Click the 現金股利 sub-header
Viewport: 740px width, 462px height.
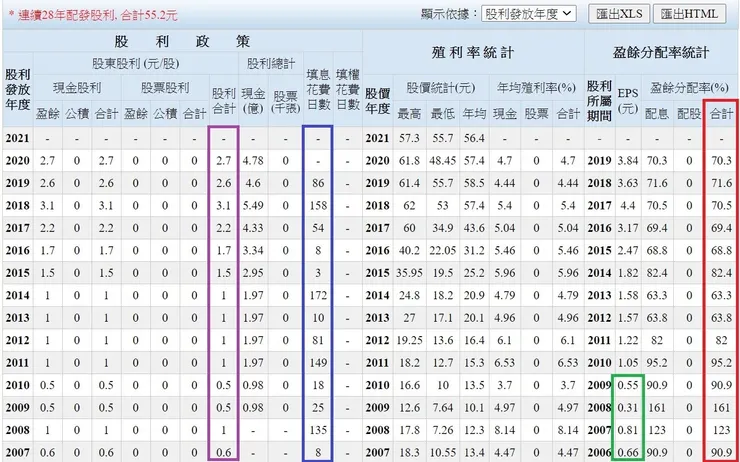click(77, 88)
